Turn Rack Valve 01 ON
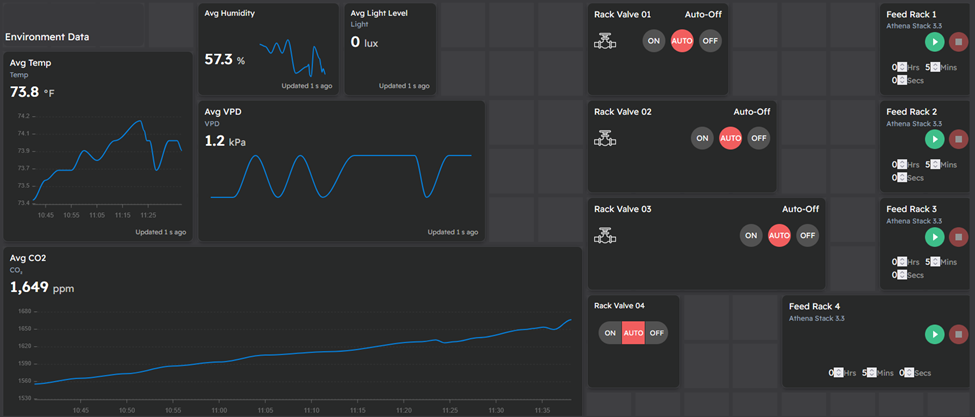The height and width of the screenshot is (417, 975). (654, 41)
